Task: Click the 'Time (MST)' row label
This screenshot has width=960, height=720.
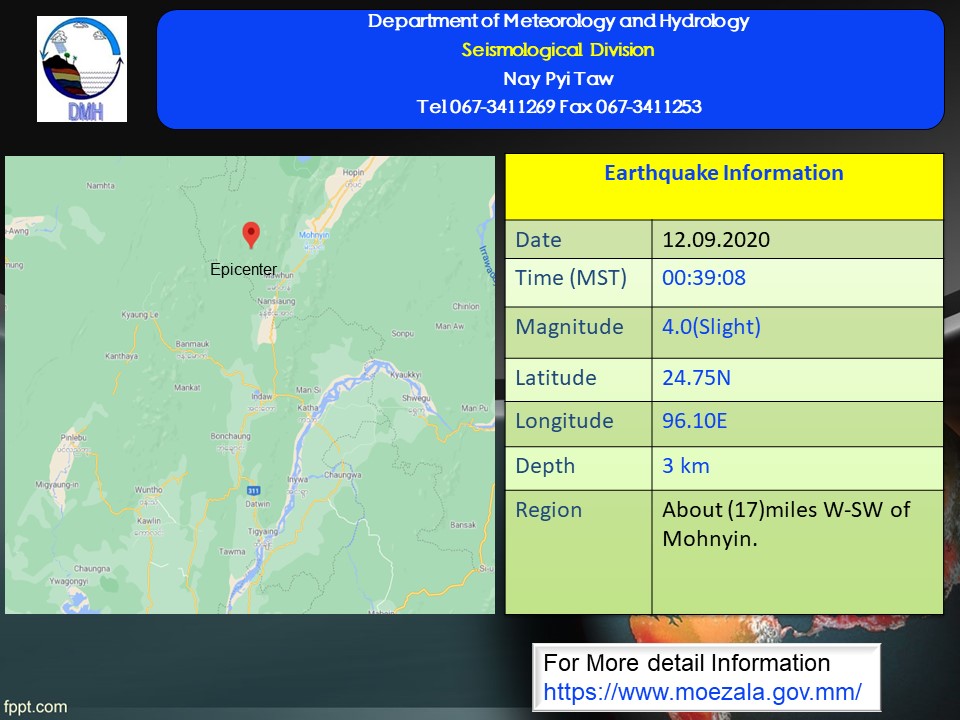Action: [571, 278]
